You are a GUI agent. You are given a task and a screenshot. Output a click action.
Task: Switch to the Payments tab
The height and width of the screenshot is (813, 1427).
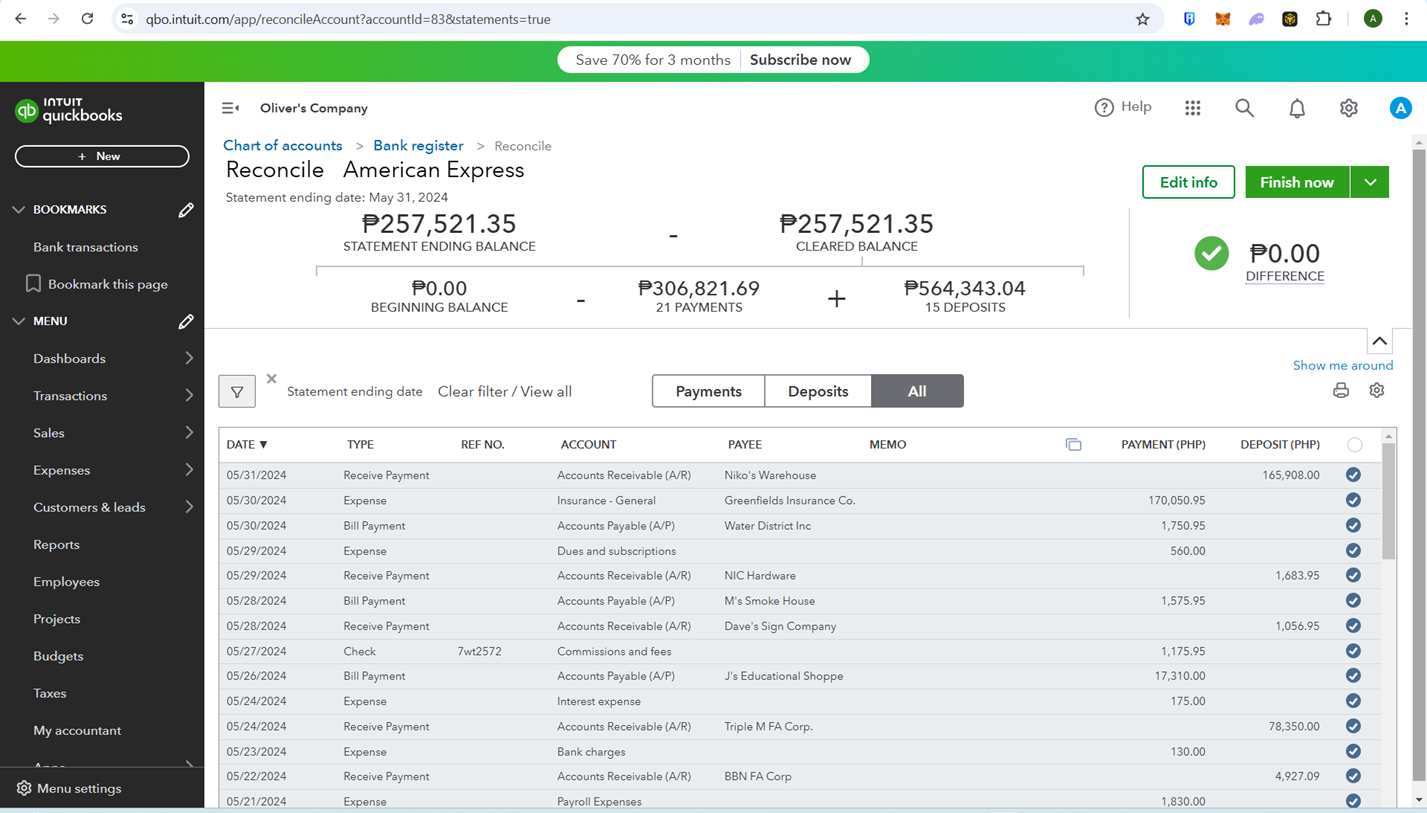(x=708, y=391)
